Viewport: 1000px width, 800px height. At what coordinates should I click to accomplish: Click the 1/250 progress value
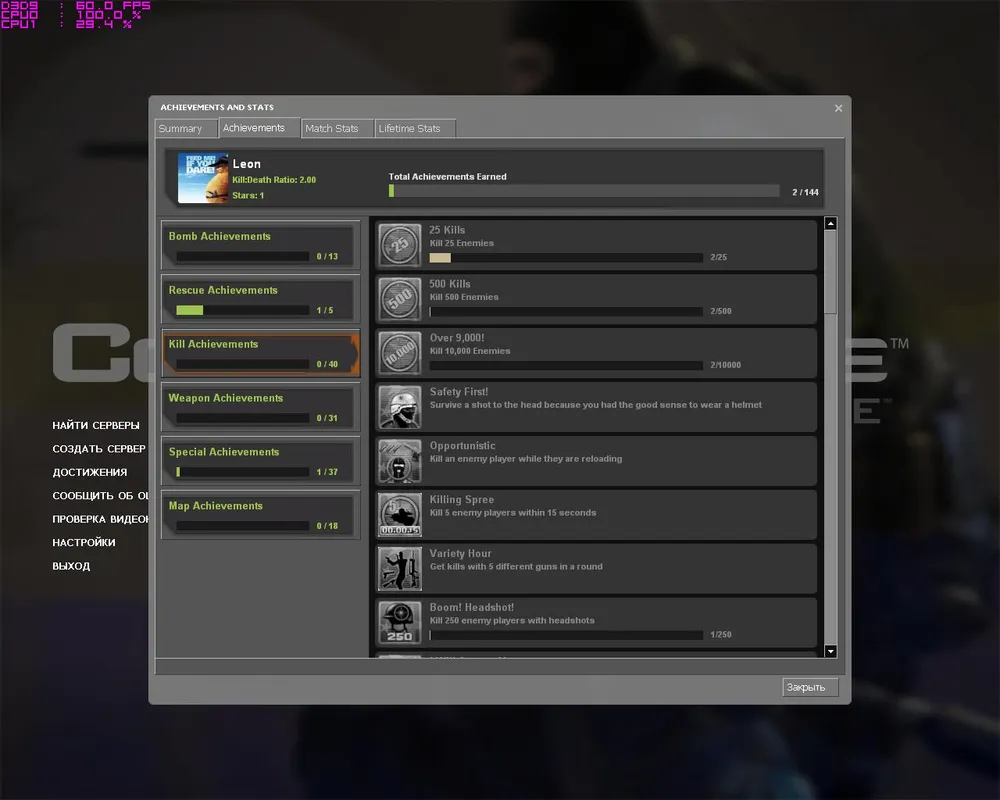pyautogui.click(x=721, y=634)
